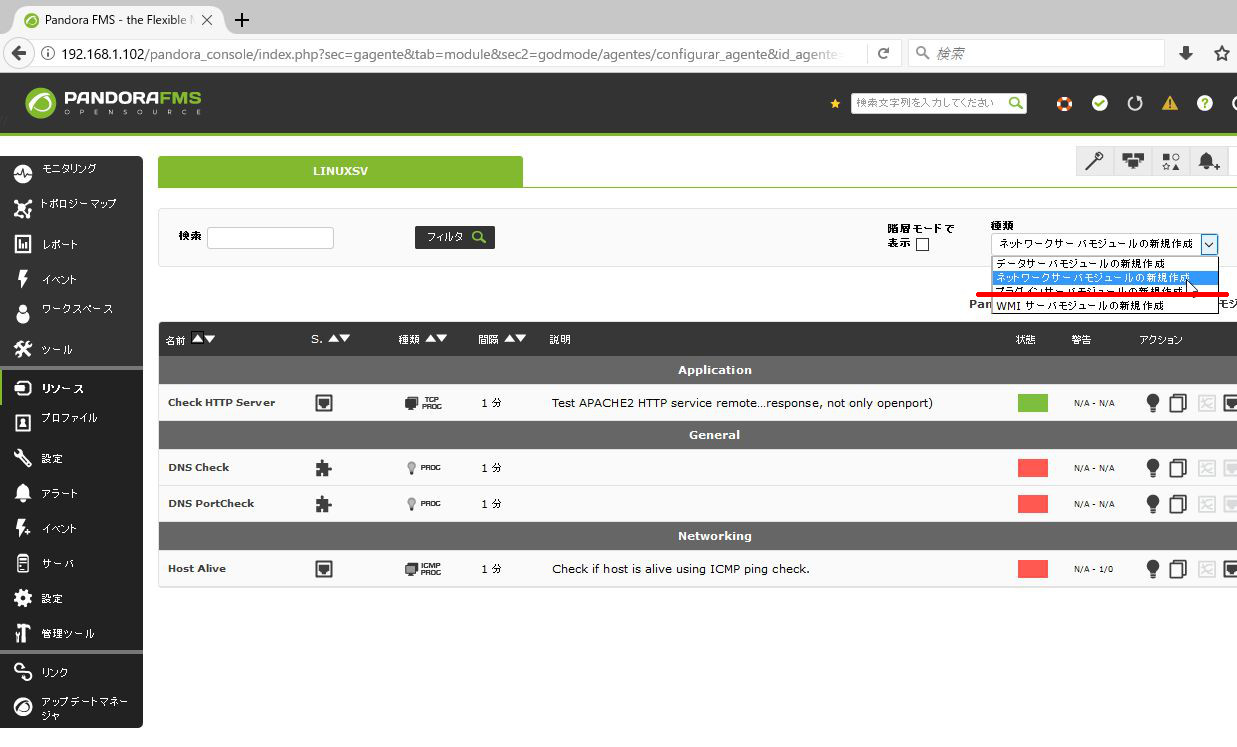Click the yellow favorites star in header

(x=835, y=104)
